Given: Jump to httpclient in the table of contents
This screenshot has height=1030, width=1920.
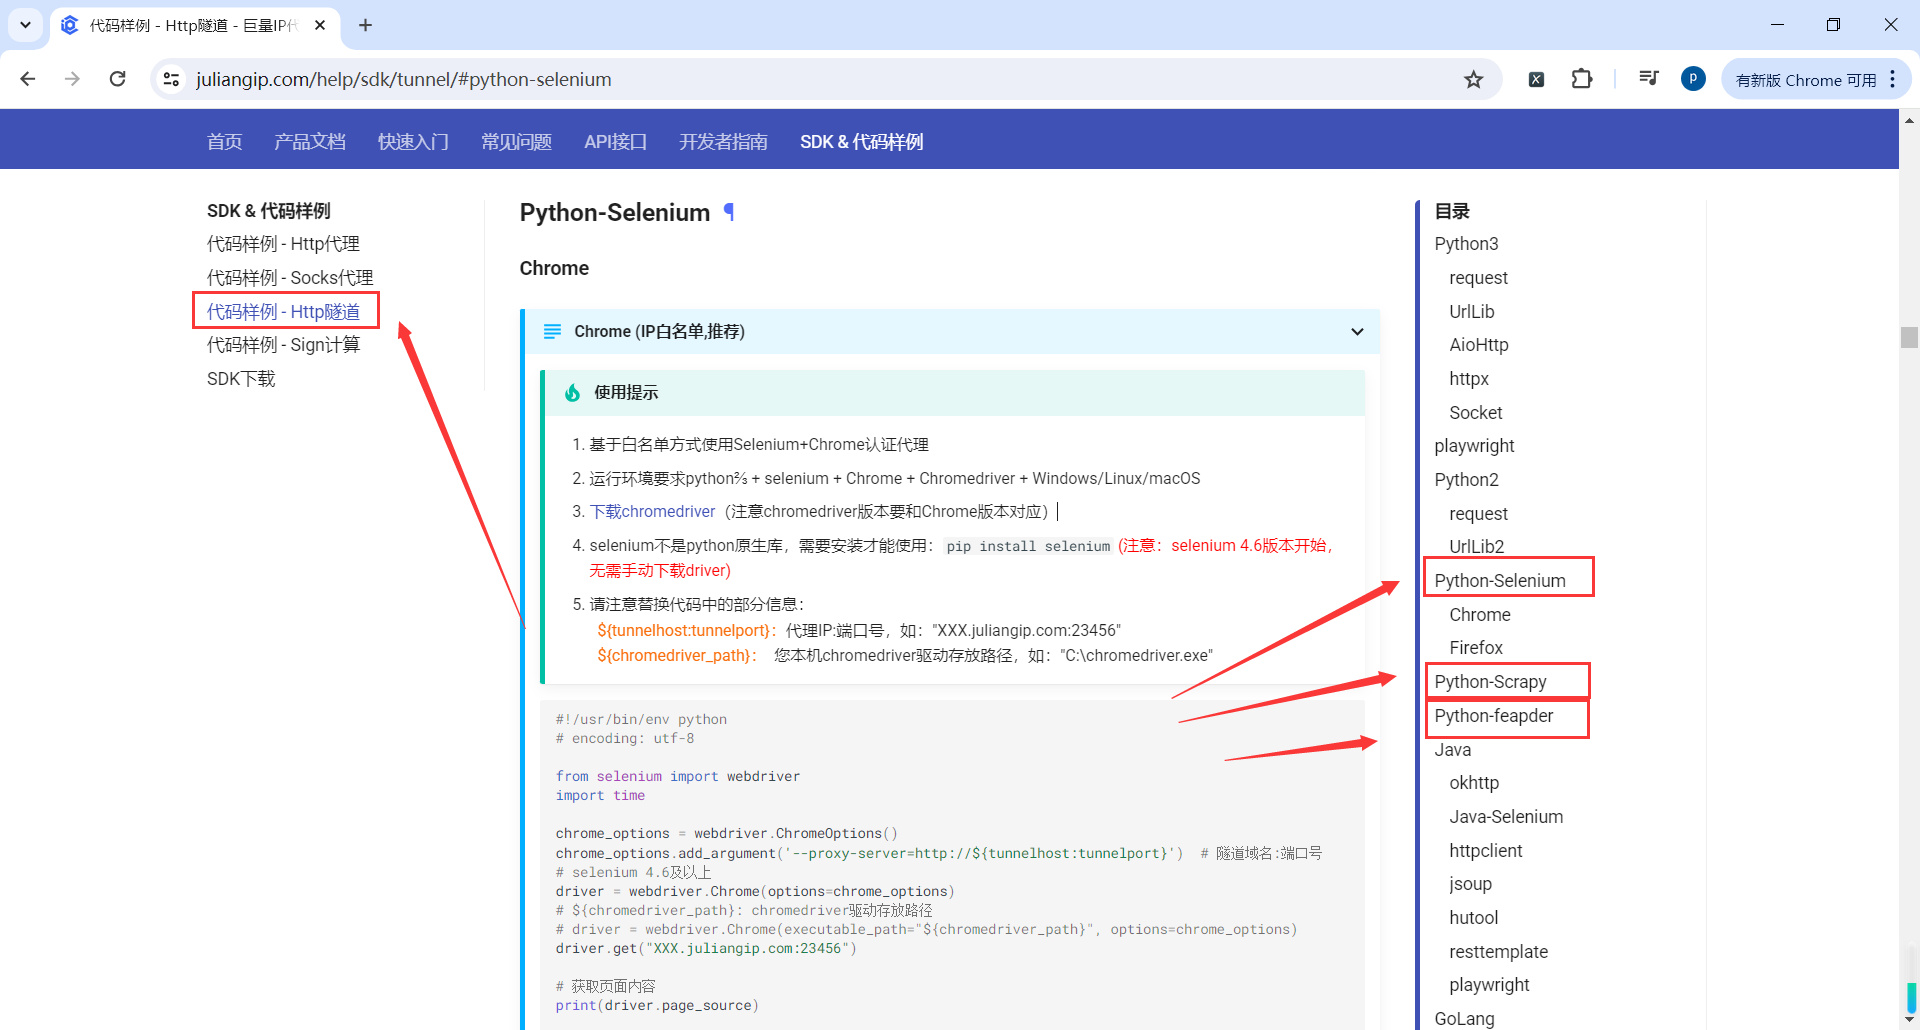Looking at the screenshot, I should point(1486,851).
